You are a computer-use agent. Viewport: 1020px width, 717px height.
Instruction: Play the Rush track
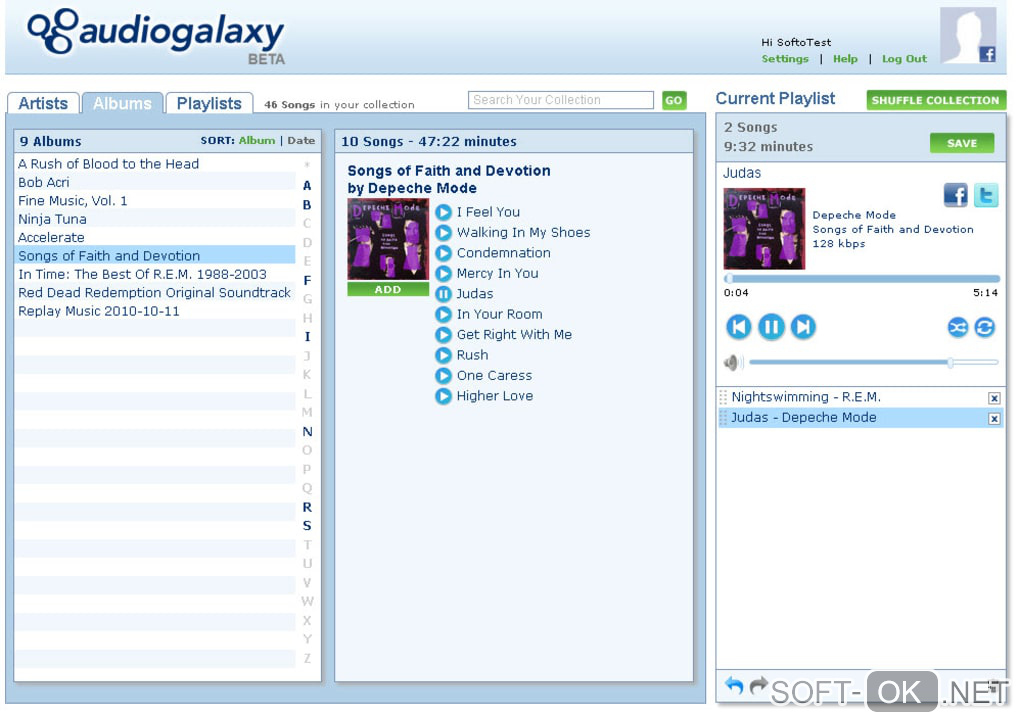click(443, 356)
